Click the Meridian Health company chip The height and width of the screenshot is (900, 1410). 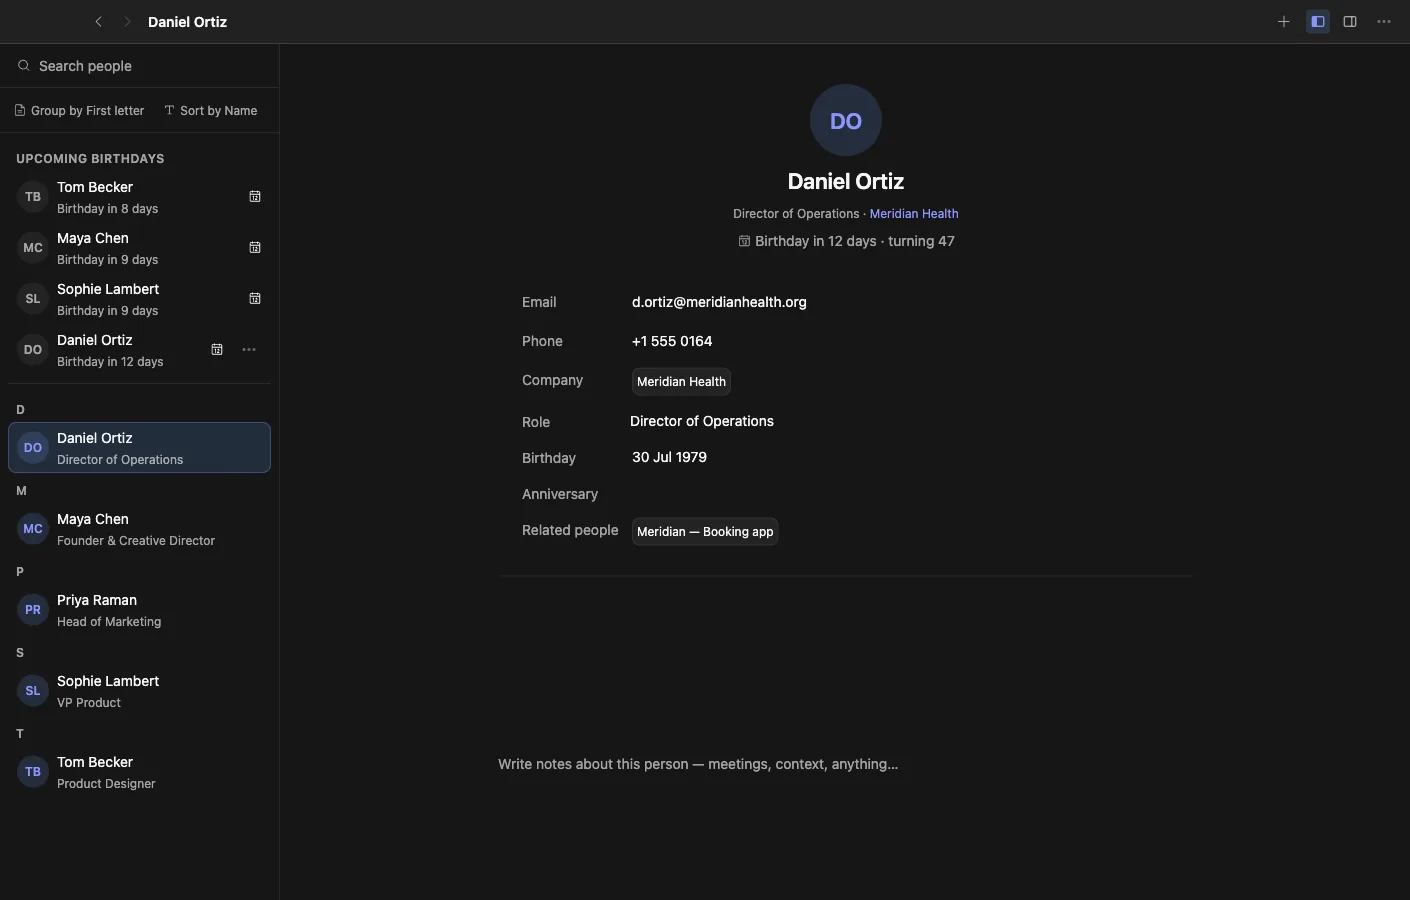(x=681, y=382)
